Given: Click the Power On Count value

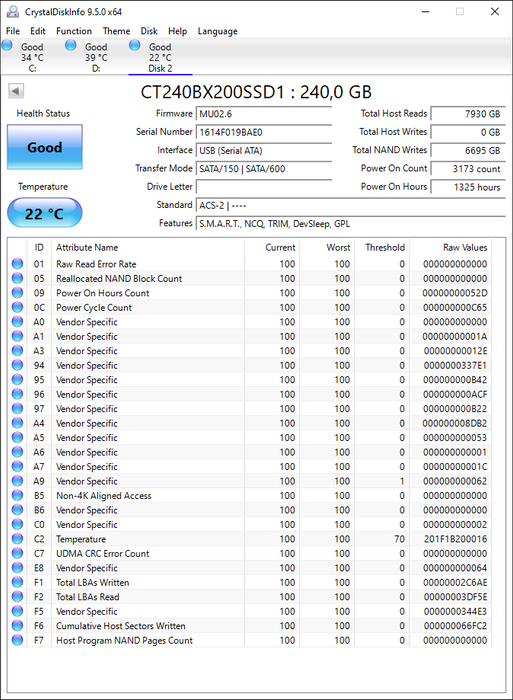Looking at the screenshot, I should pos(468,169).
